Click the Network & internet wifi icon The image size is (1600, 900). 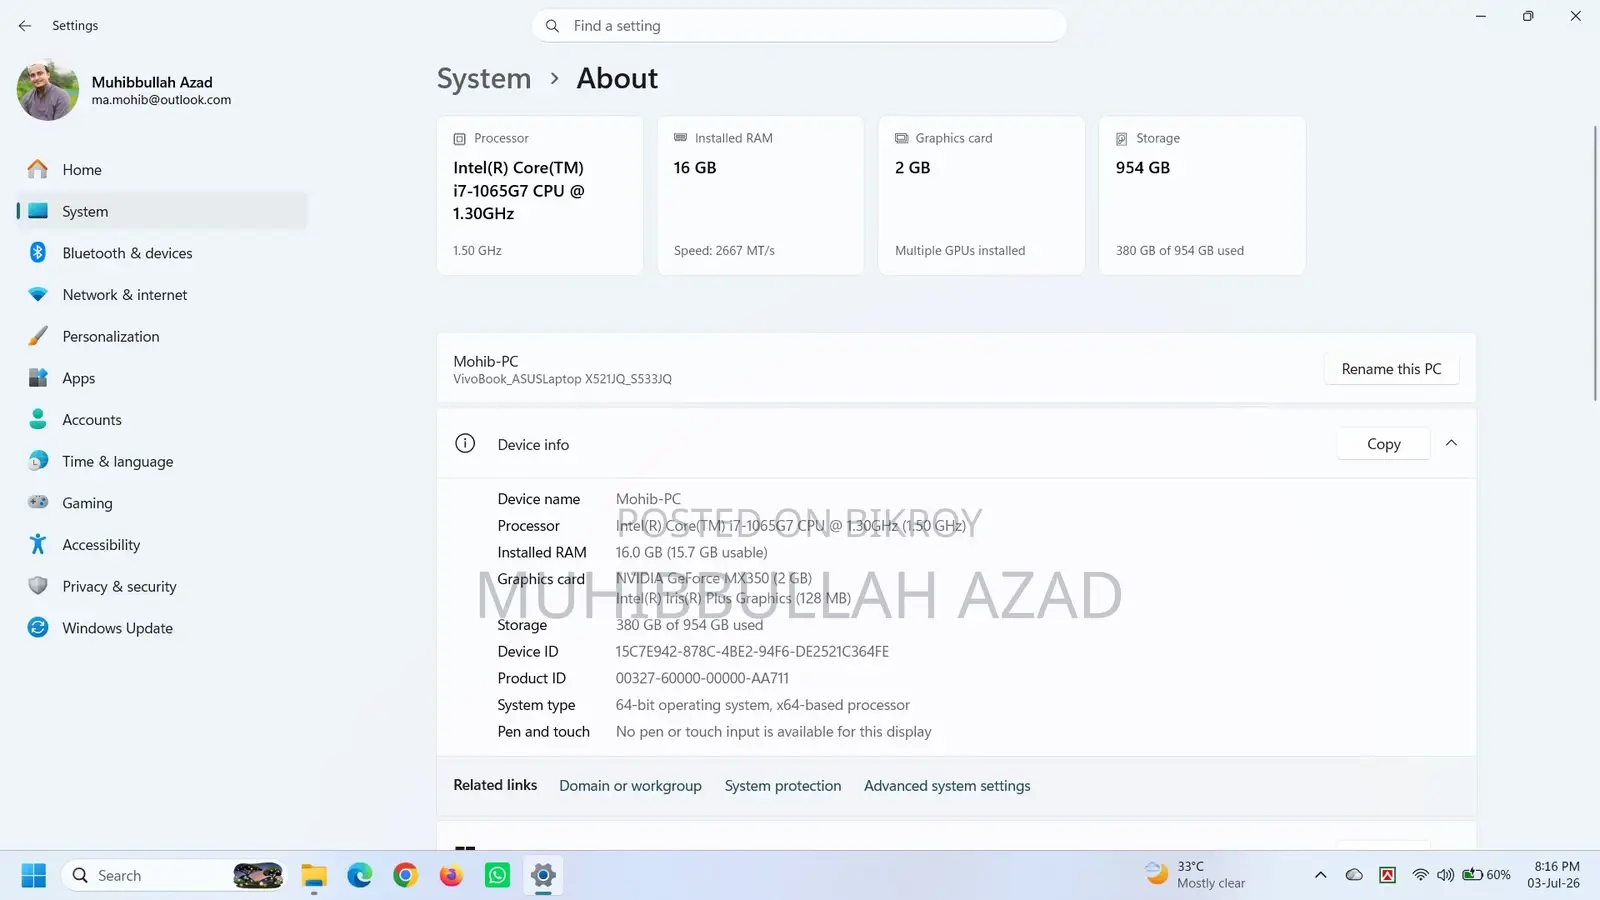coord(38,295)
